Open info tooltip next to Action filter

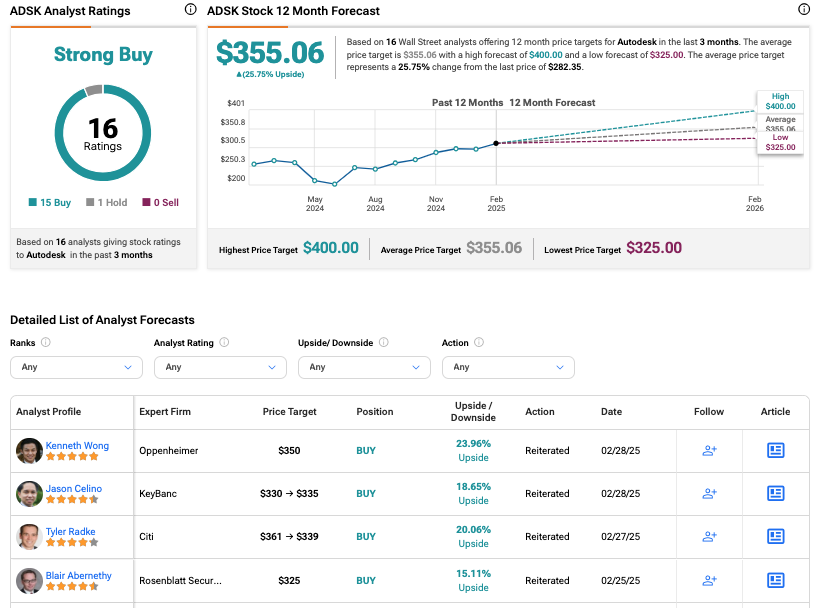(479, 342)
